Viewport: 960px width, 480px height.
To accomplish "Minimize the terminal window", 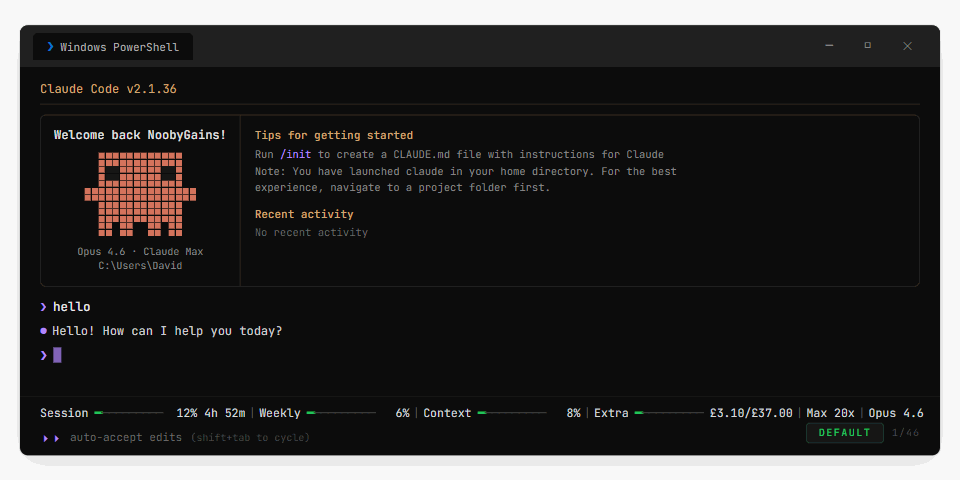I will click(829, 46).
